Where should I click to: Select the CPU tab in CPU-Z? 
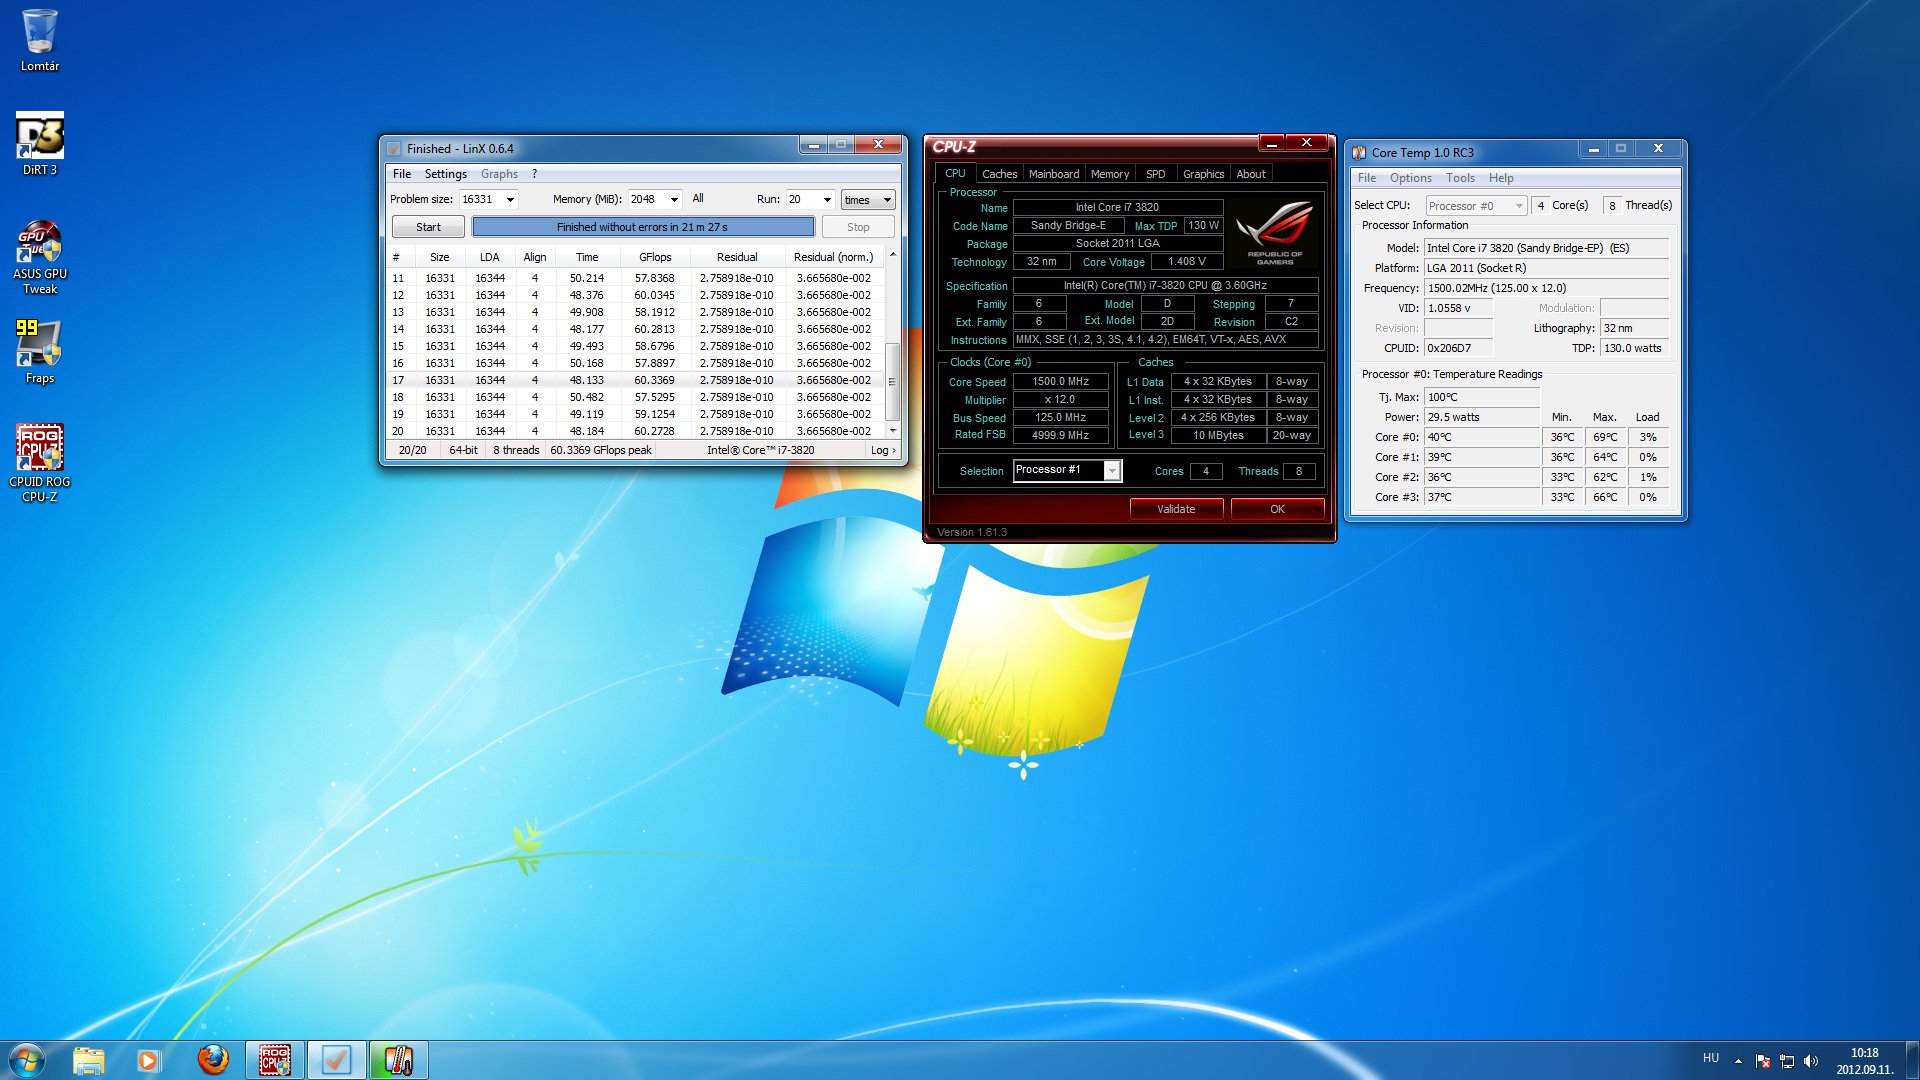[x=955, y=173]
